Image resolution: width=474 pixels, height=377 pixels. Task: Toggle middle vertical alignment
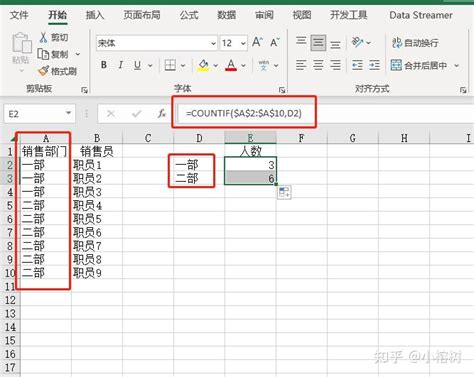[x=318, y=42]
